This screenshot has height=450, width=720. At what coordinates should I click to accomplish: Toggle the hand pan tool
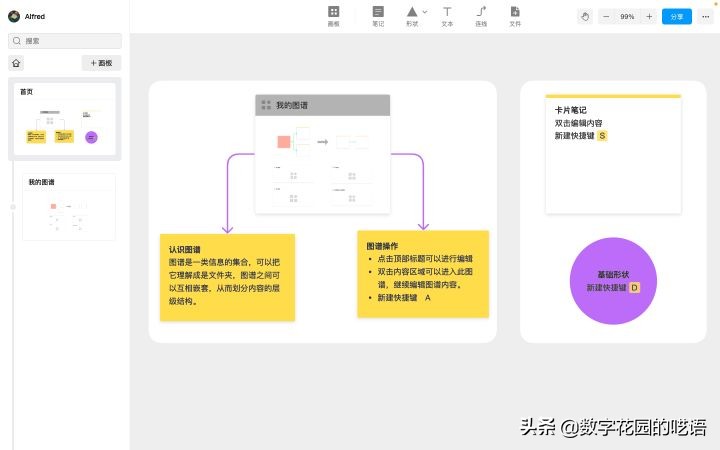tap(585, 17)
